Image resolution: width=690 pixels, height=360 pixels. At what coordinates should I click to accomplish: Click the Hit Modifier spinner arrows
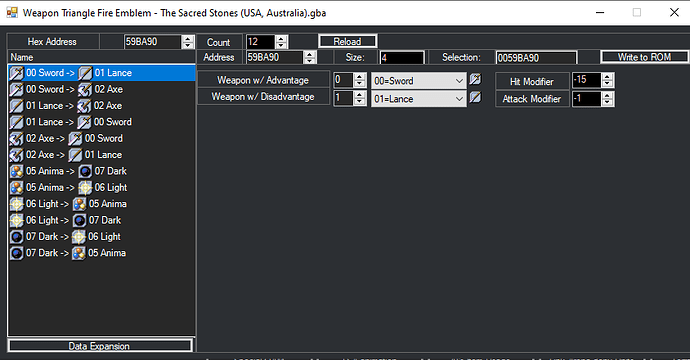click(x=607, y=80)
